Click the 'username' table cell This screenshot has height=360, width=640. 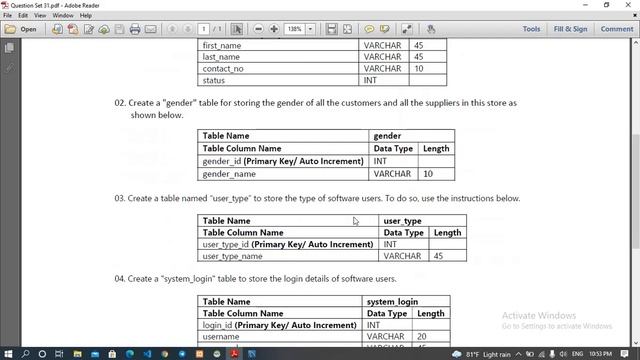pos(280,337)
